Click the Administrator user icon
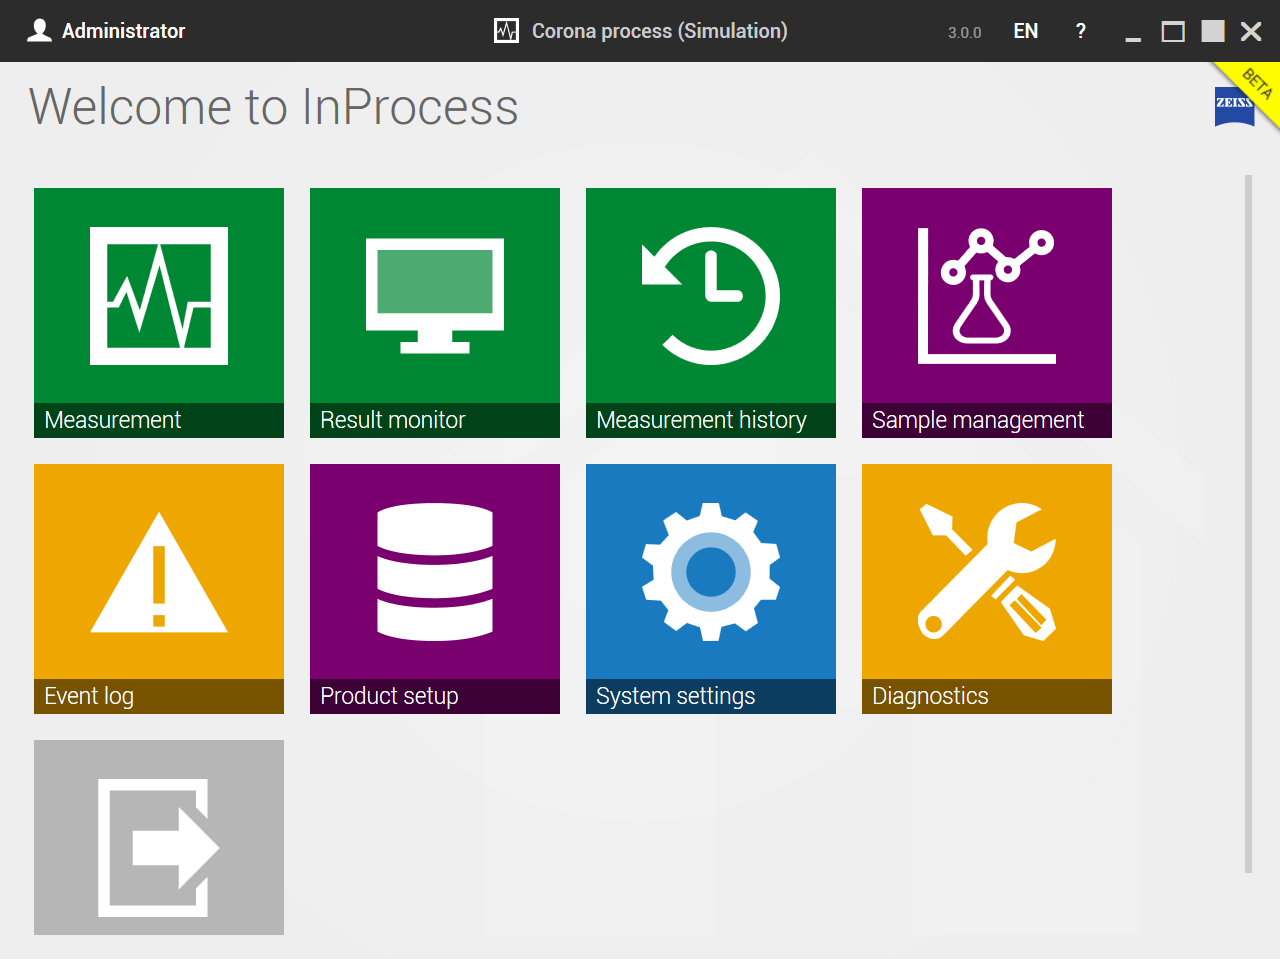The height and width of the screenshot is (960, 1280). click(x=39, y=31)
